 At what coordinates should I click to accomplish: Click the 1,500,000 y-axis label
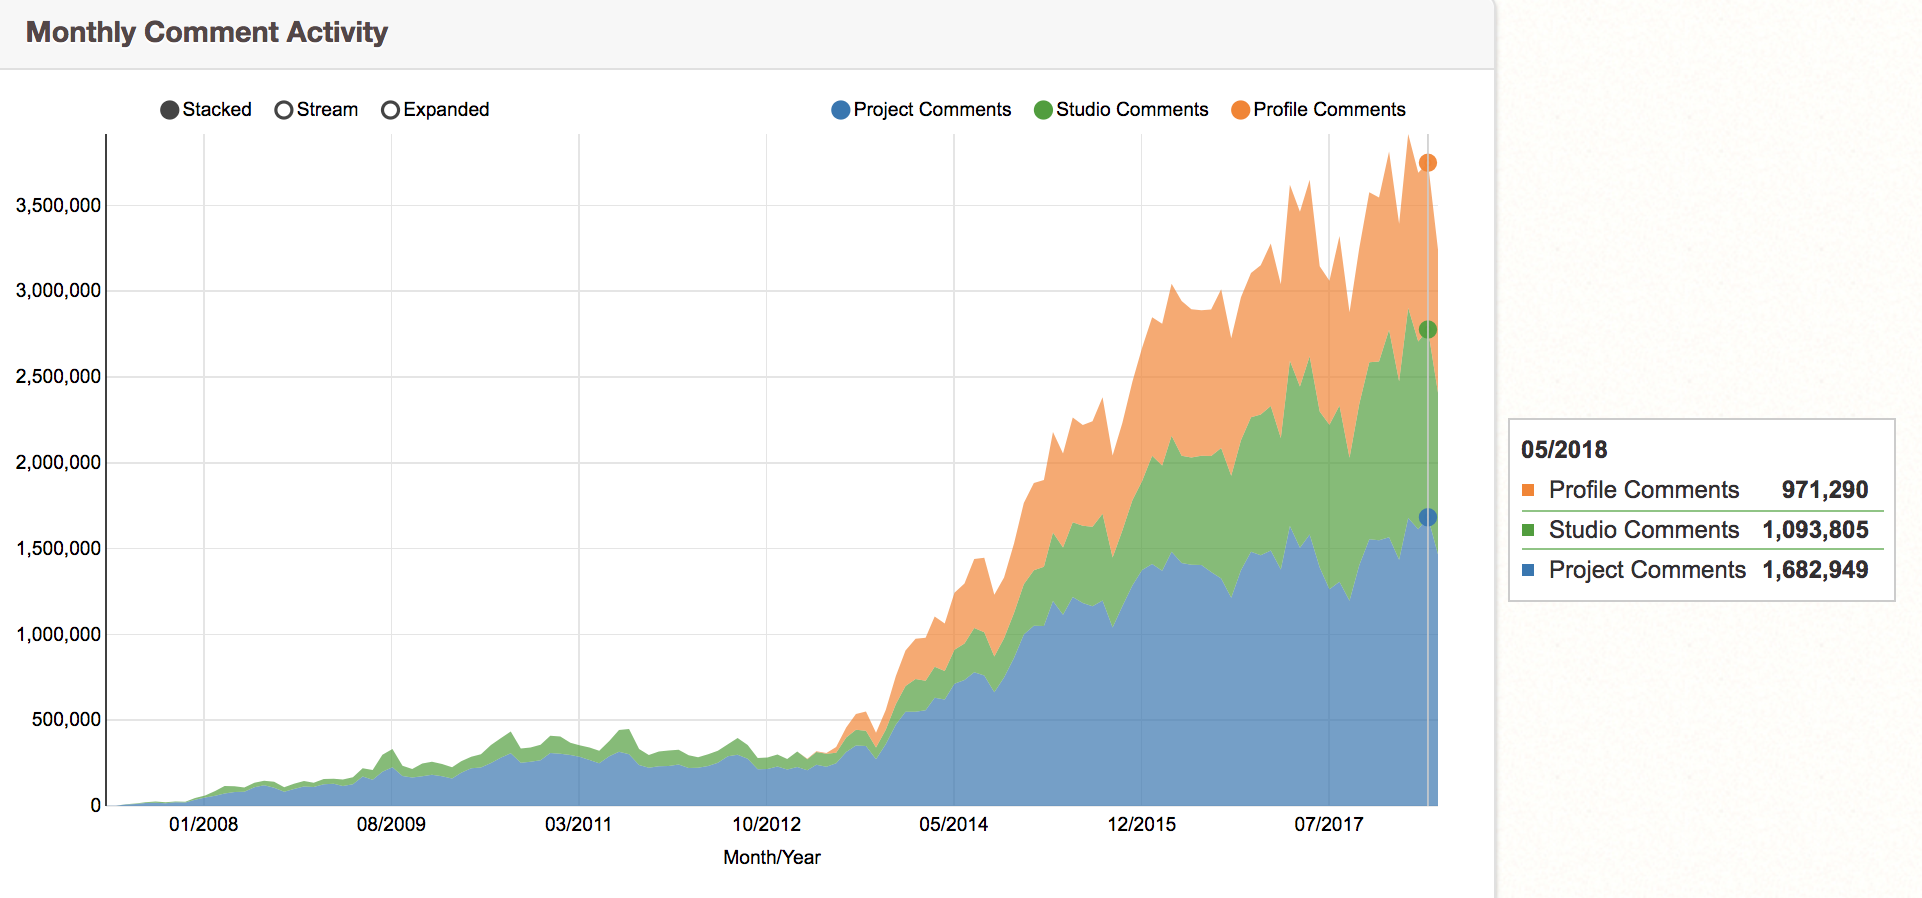tap(58, 548)
